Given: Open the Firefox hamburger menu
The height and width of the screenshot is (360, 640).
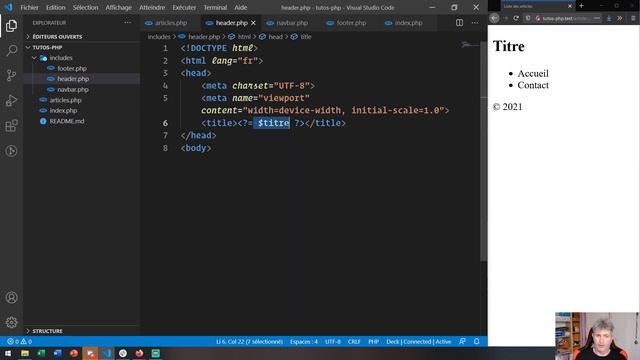Looking at the screenshot, I should tap(633, 18).
